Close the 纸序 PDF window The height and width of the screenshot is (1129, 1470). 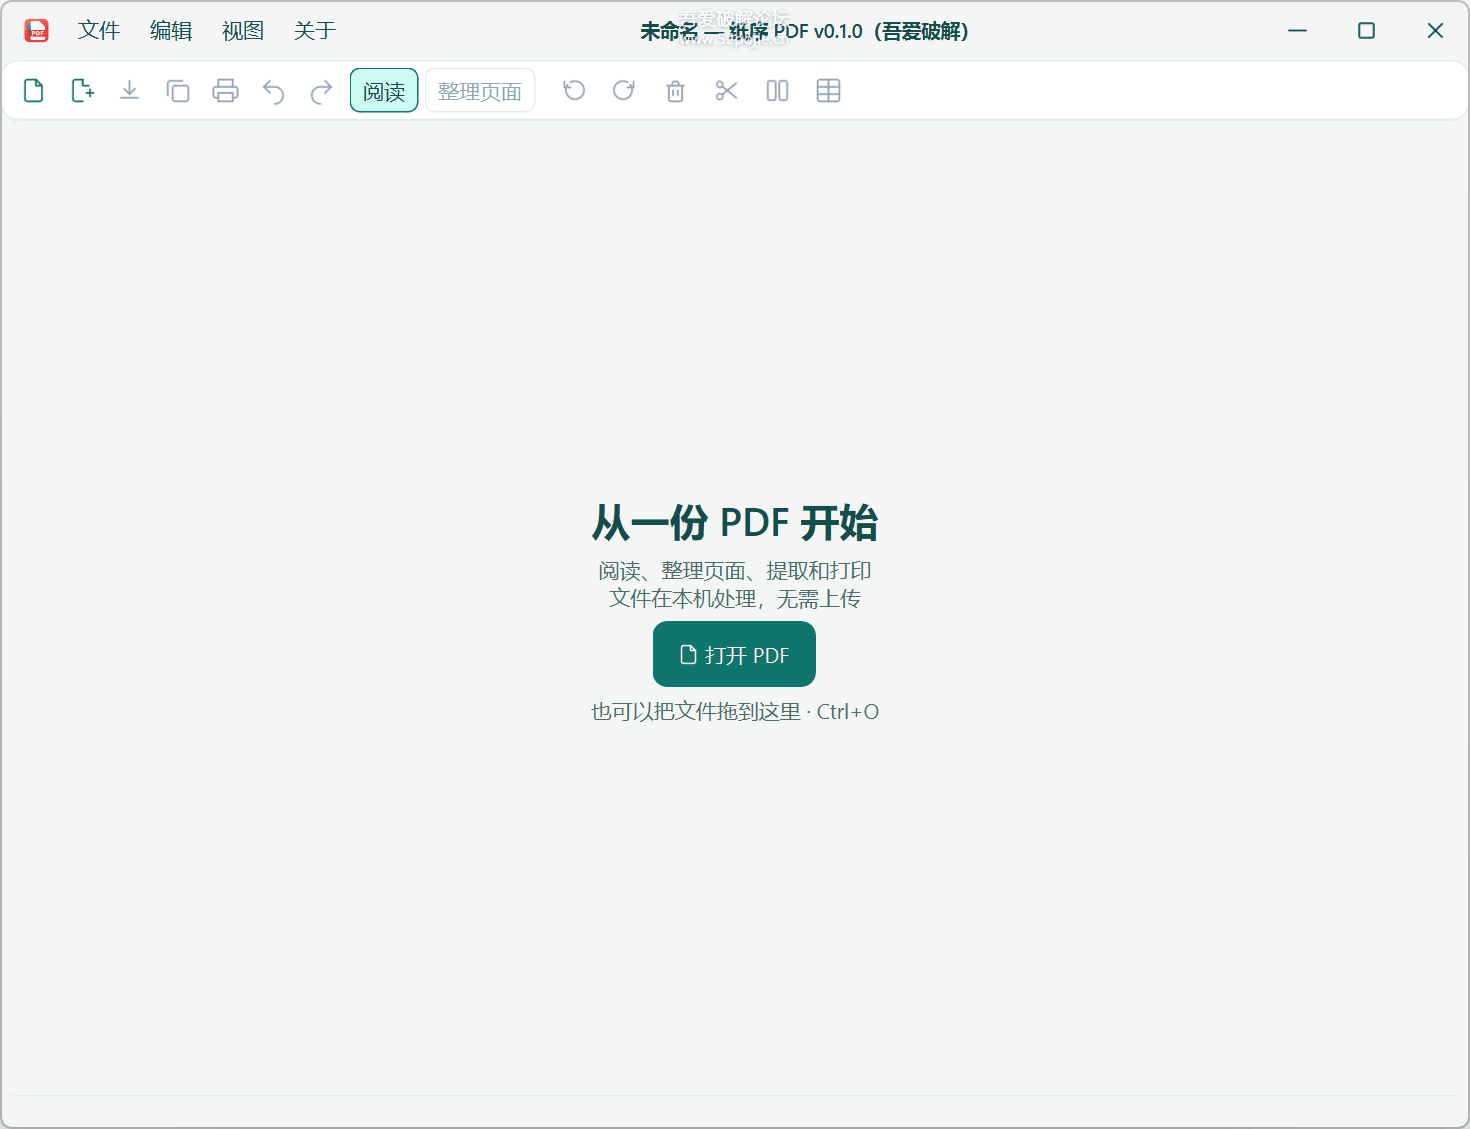tap(1435, 31)
